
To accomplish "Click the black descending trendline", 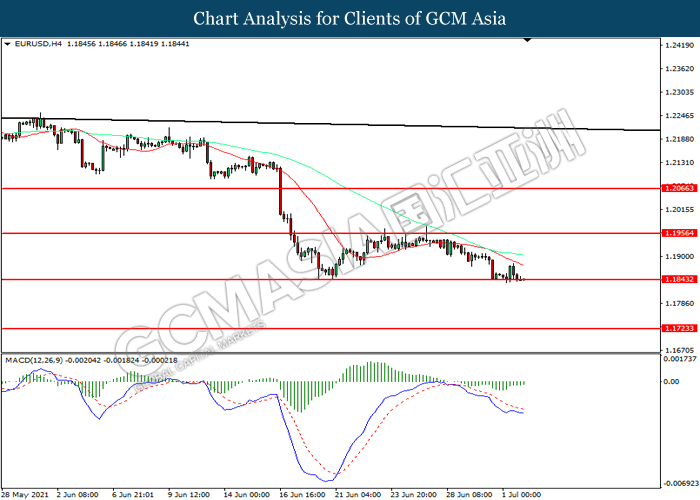I will point(400,125).
